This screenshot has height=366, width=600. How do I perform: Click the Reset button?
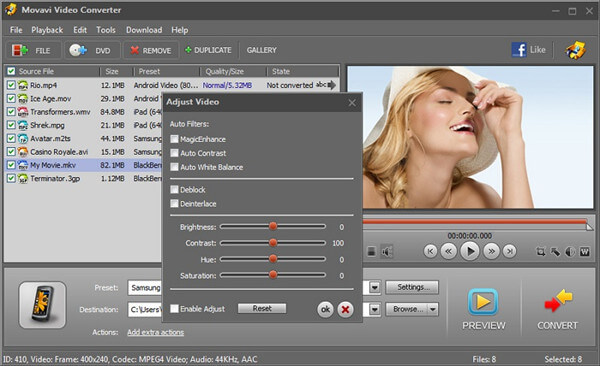coord(262,309)
